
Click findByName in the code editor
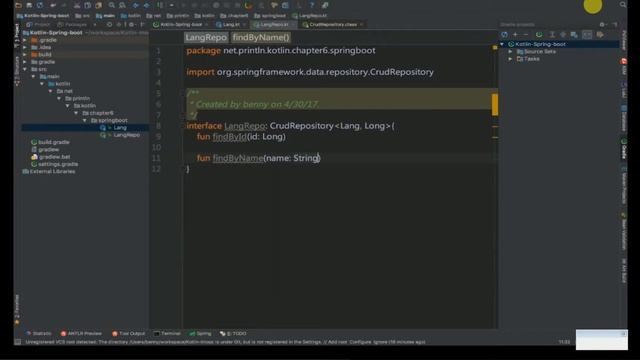point(238,158)
